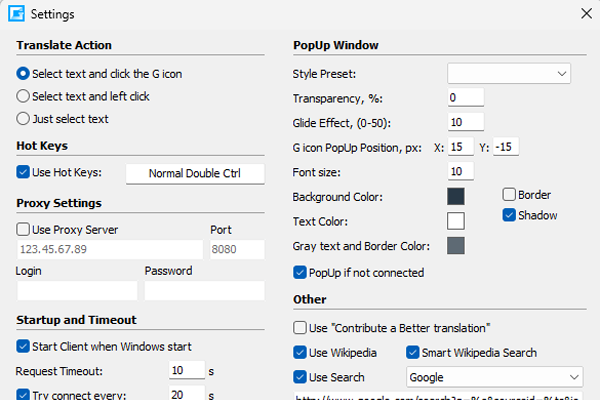Click the Transparency percentage field
The width and height of the screenshot is (600, 400).
point(465,97)
